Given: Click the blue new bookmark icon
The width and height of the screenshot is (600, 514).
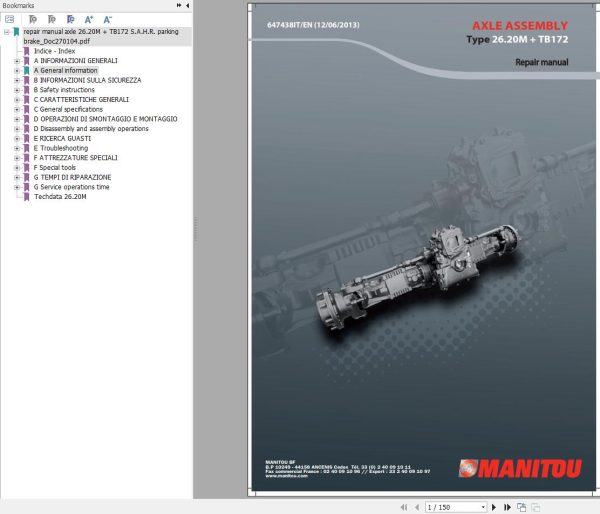Looking at the screenshot, I should coord(70,19).
